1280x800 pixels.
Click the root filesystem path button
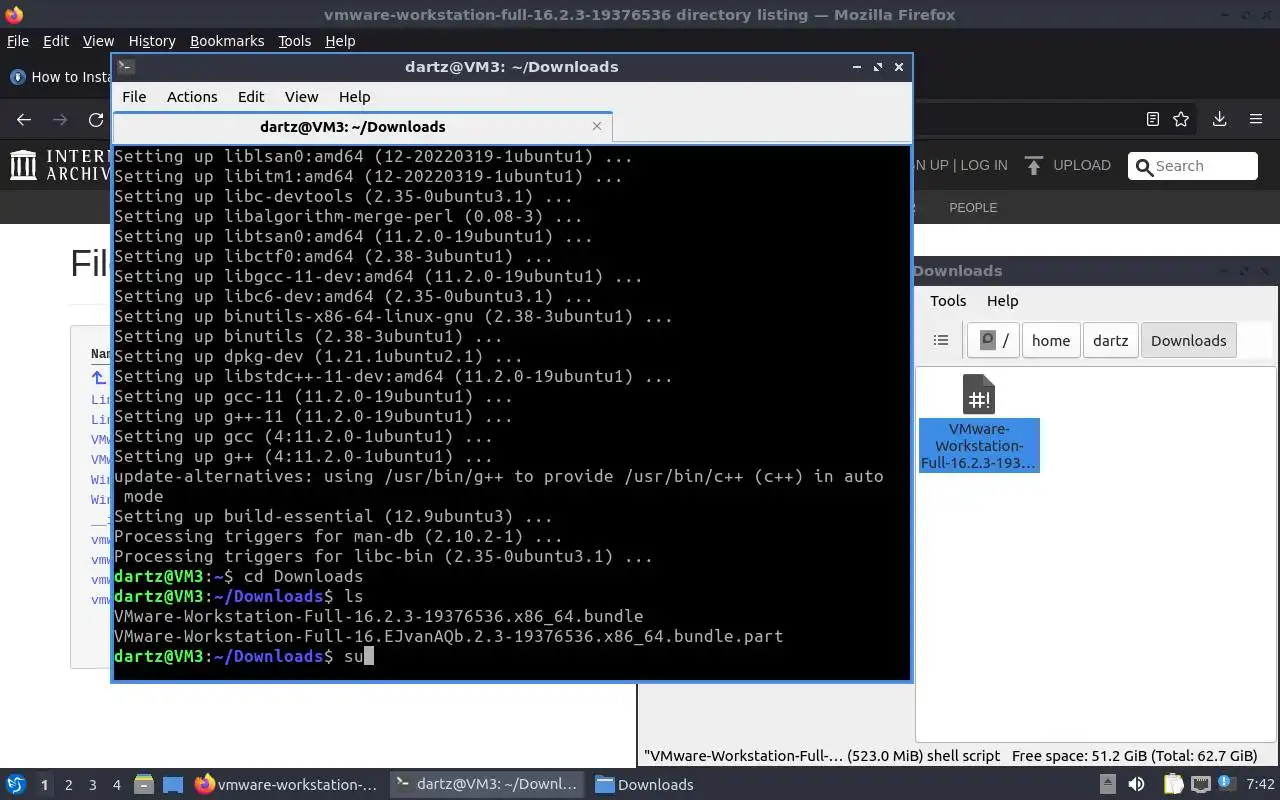pyautogui.click(x=994, y=340)
